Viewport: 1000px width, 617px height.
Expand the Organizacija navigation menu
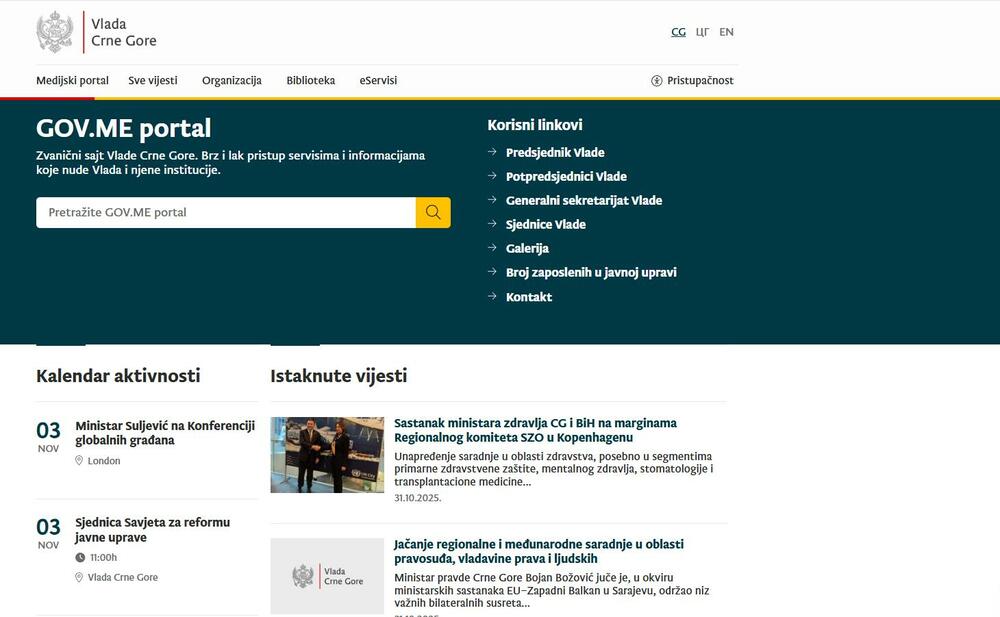[231, 81]
